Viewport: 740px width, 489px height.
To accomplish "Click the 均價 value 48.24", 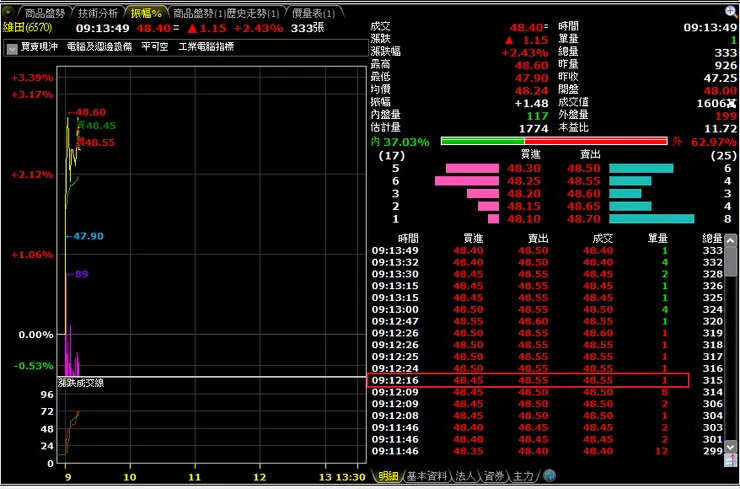I will coord(531,91).
